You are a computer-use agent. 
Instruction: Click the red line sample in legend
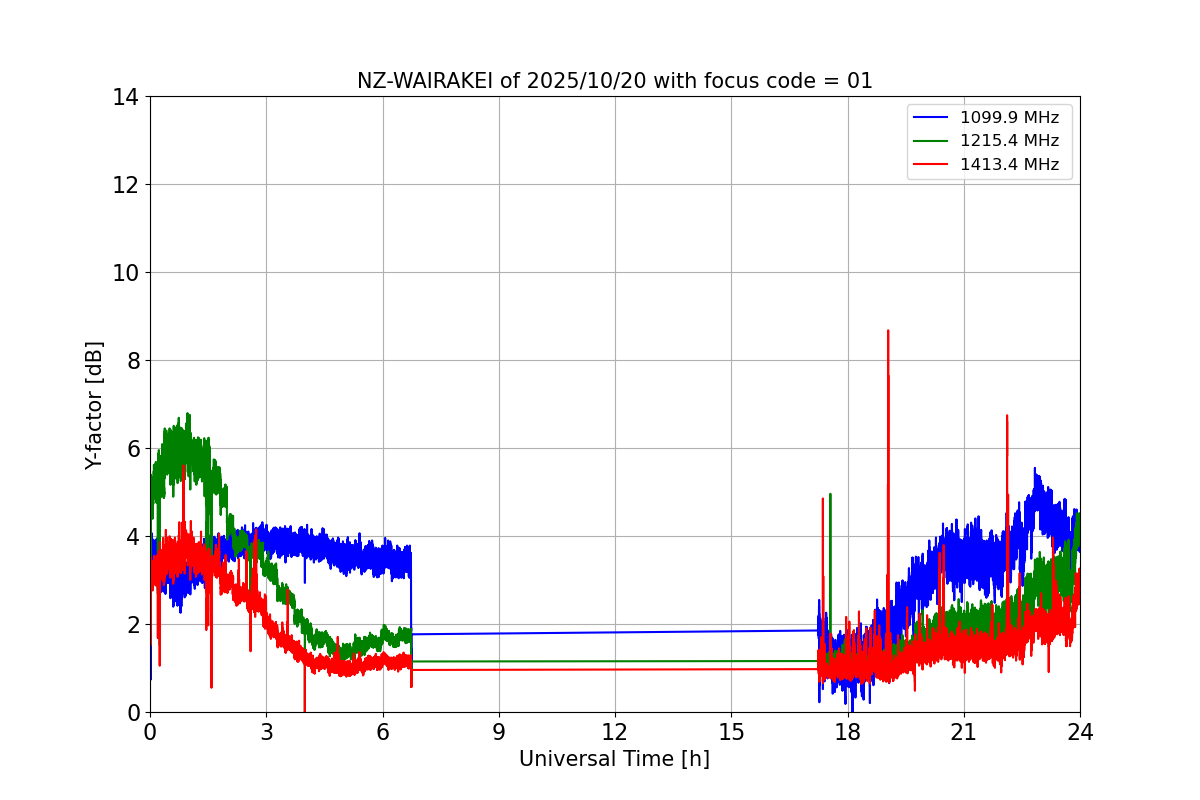[x=931, y=165]
